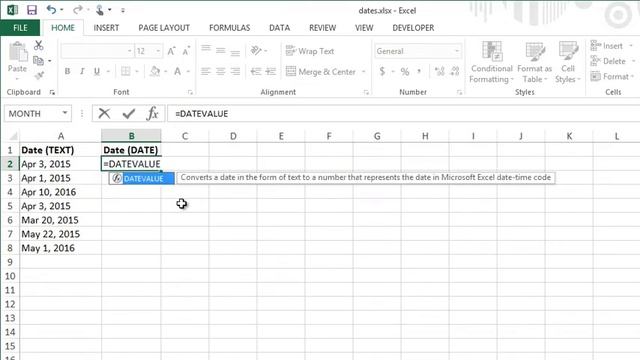Open Font dialog launcher

point(190,93)
